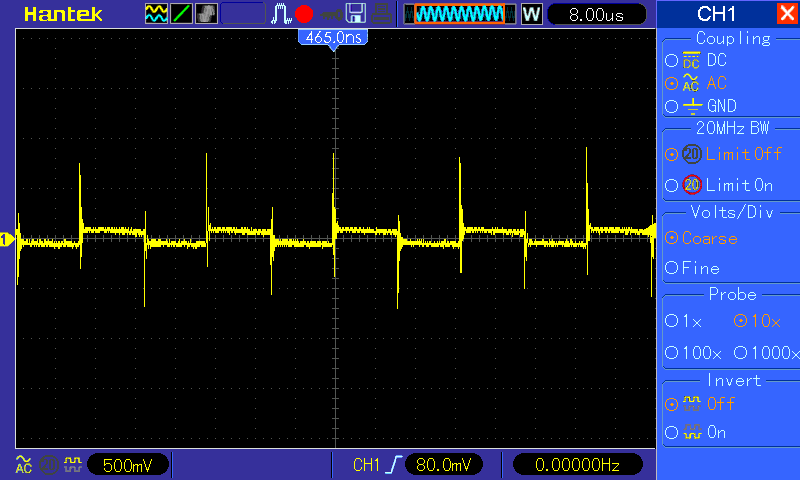Select bandwidth Limit On option
Image resolution: width=800 pixels, height=480 pixels.
[x=719, y=185]
